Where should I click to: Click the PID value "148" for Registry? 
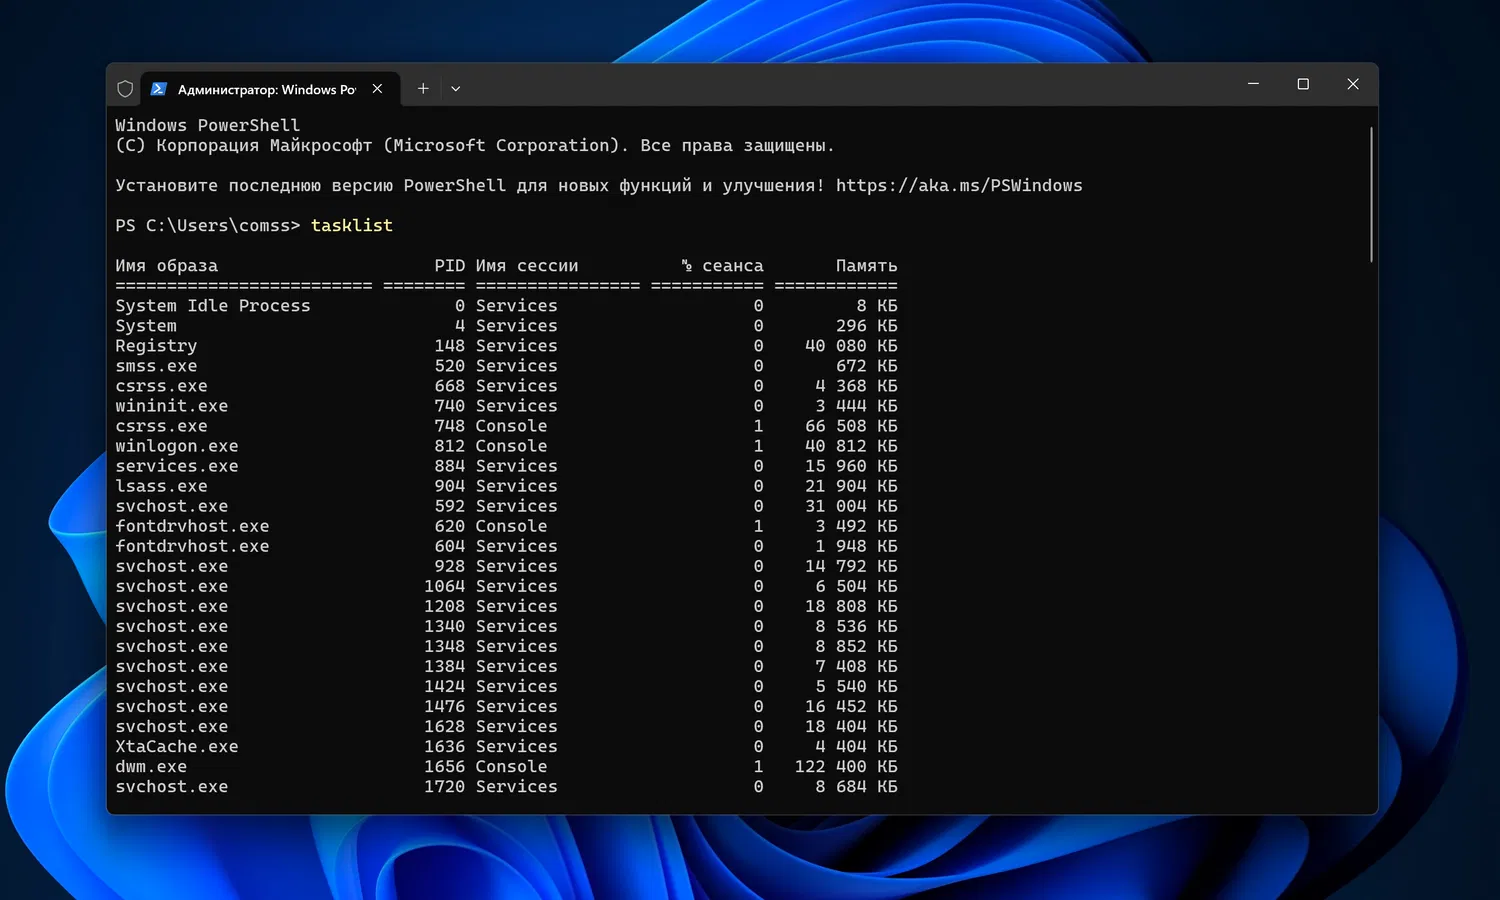(x=449, y=346)
